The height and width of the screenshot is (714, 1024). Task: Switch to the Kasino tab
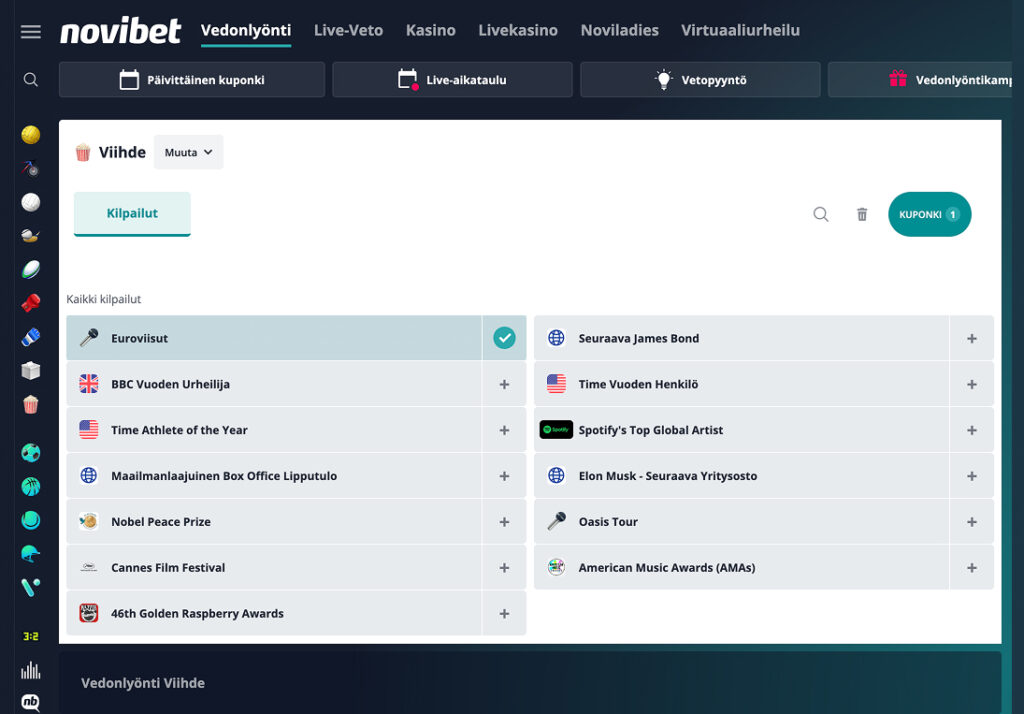(x=430, y=30)
